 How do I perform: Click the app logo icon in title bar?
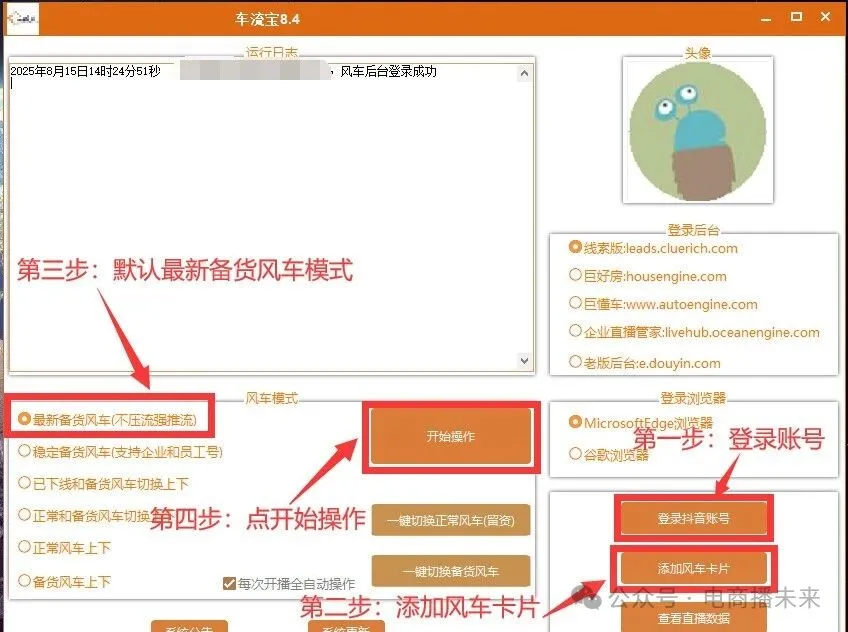click(21, 17)
